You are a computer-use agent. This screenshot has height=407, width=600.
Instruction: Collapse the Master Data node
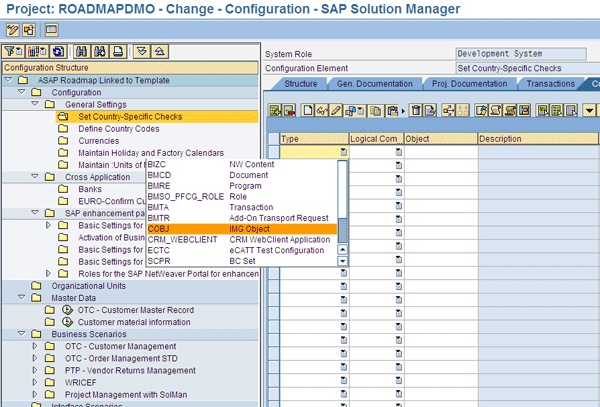coord(21,297)
